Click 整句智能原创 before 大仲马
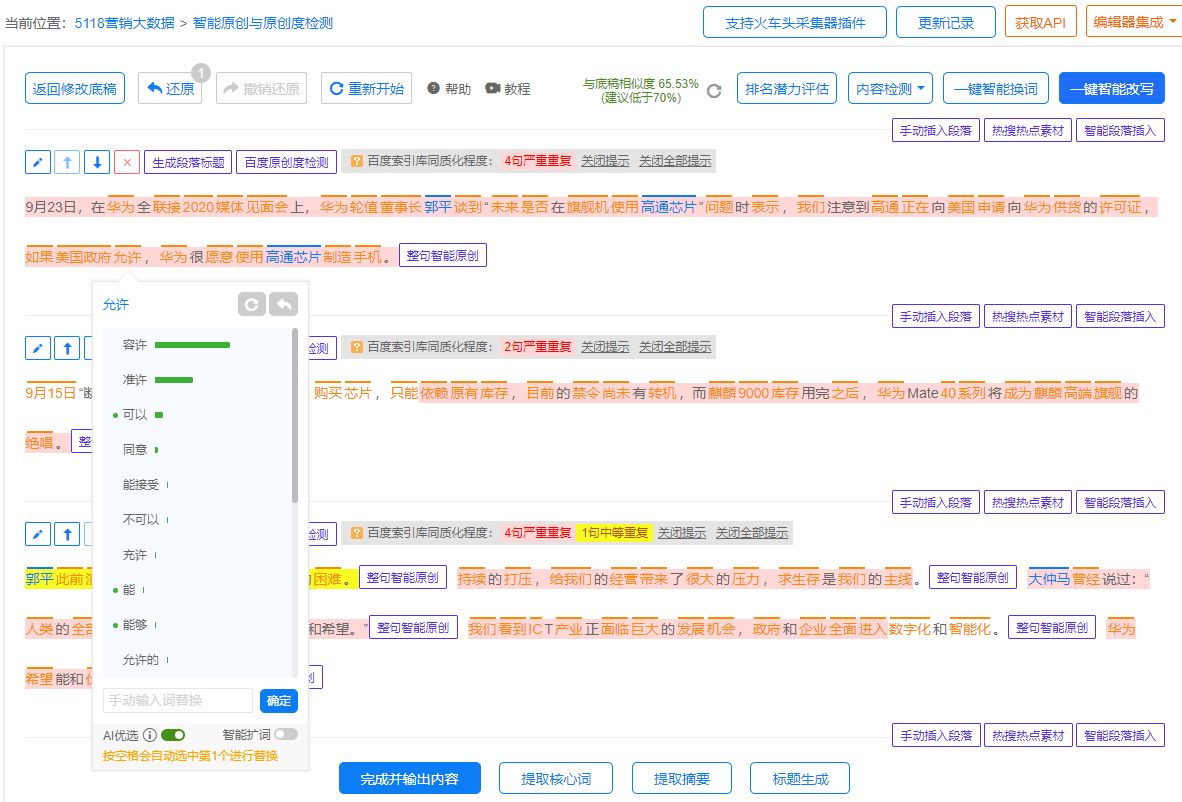This screenshot has width=1182, height=802. point(973,577)
